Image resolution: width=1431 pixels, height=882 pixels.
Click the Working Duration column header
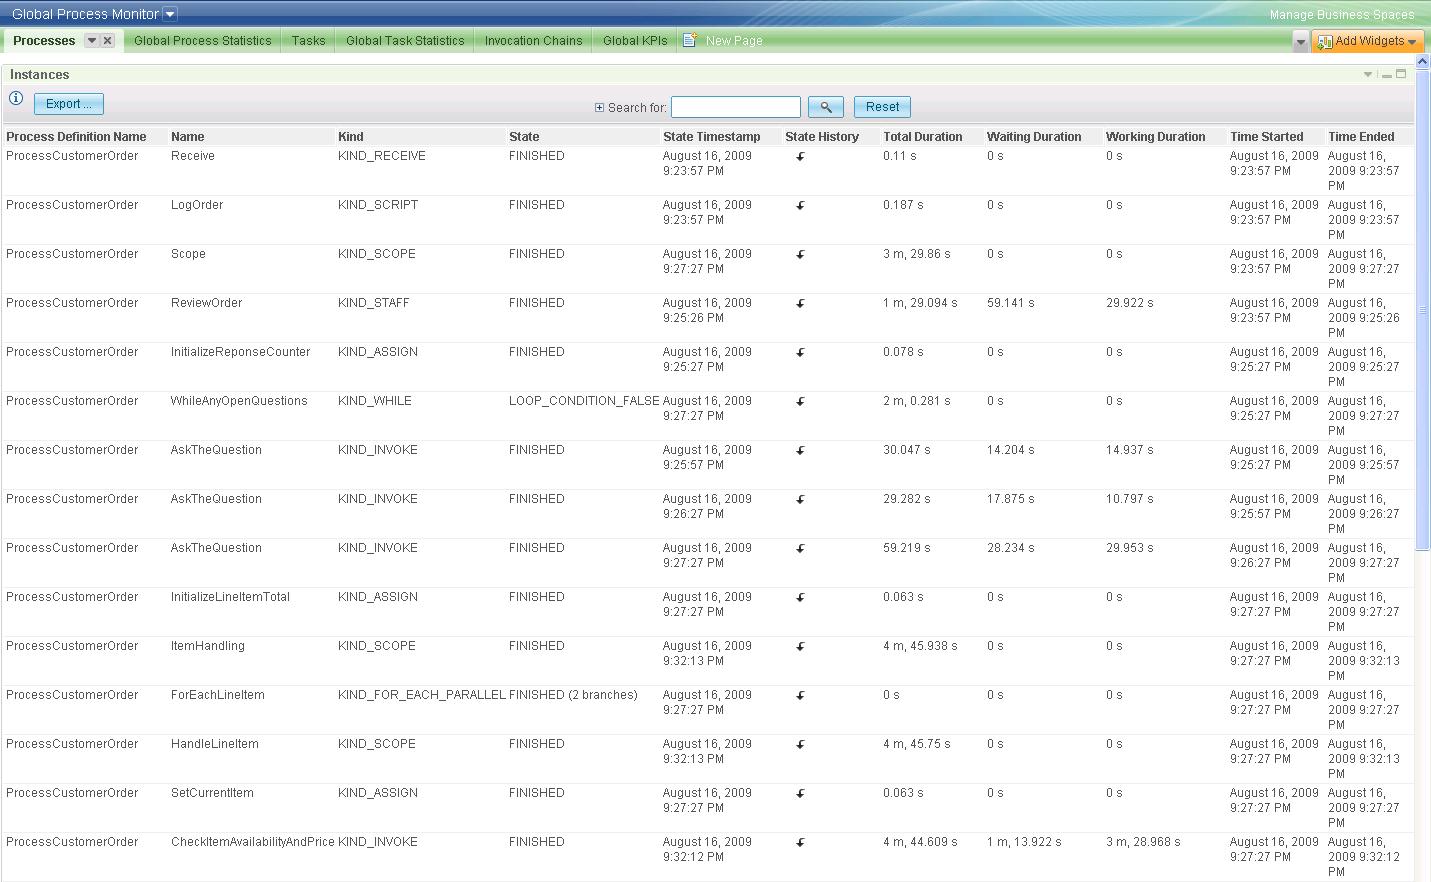point(1156,137)
